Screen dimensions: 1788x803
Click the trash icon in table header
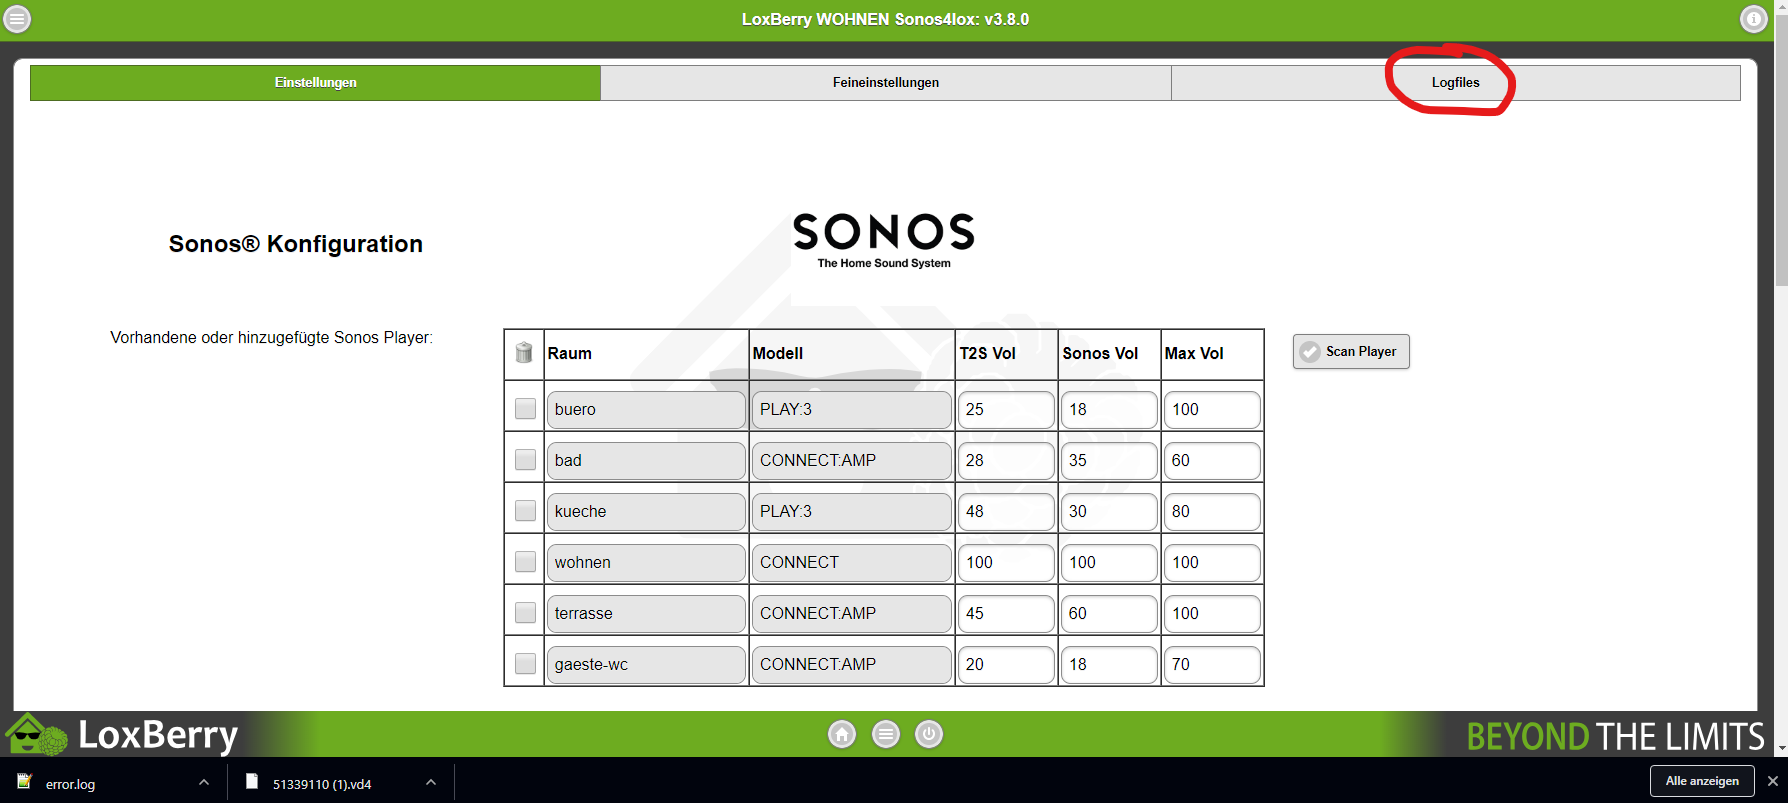[x=524, y=353]
